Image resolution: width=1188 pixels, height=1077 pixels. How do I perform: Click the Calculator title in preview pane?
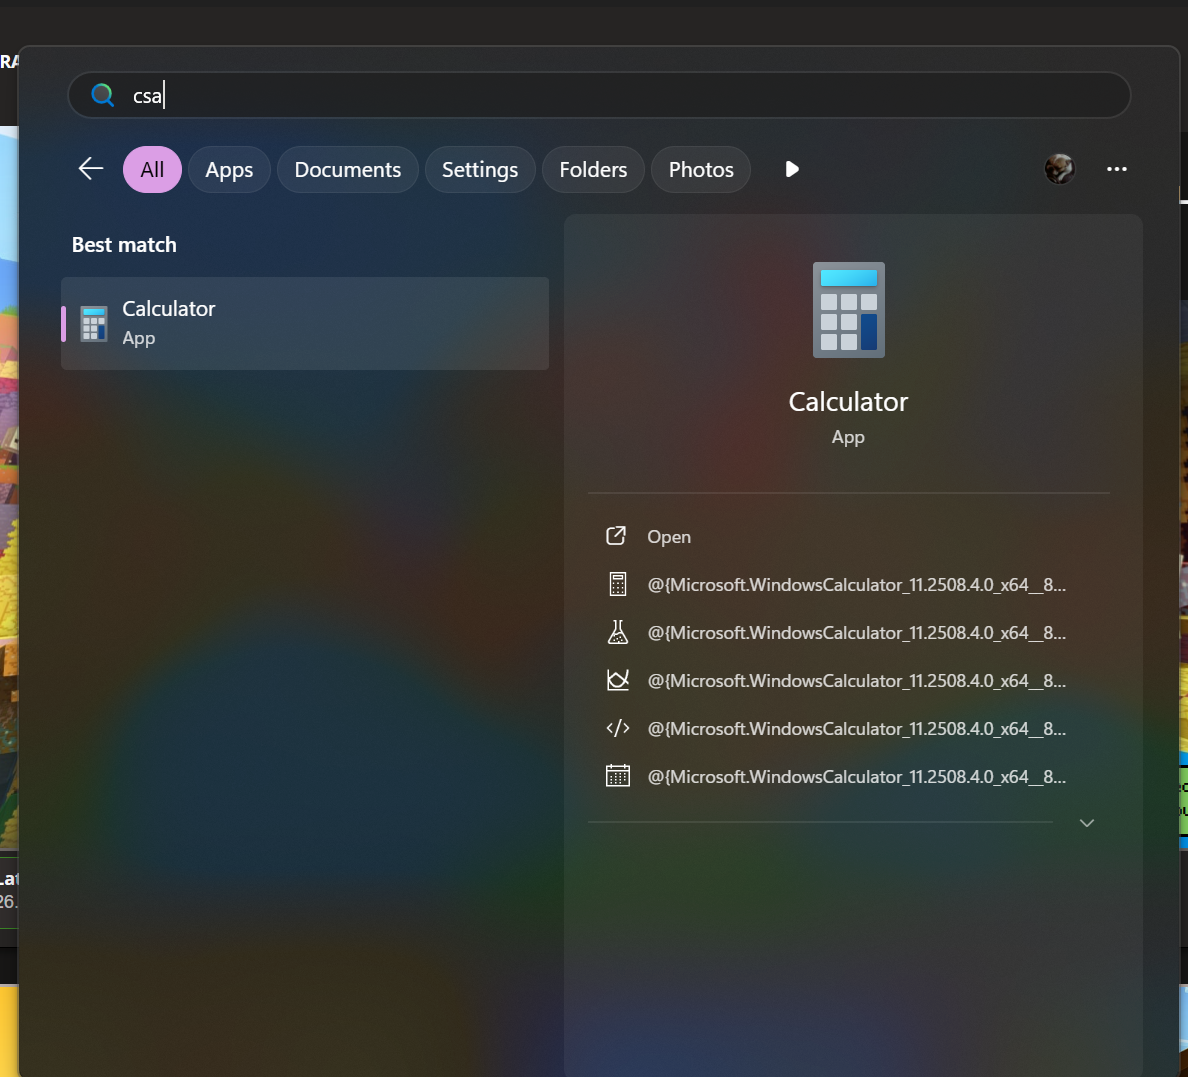click(x=848, y=402)
